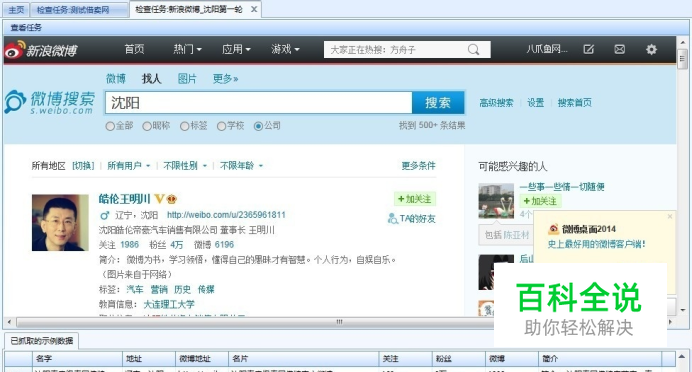Click the top 大家正在热搜 search field
The width and height of the screenshot is (692, 372).
[407, 49]
